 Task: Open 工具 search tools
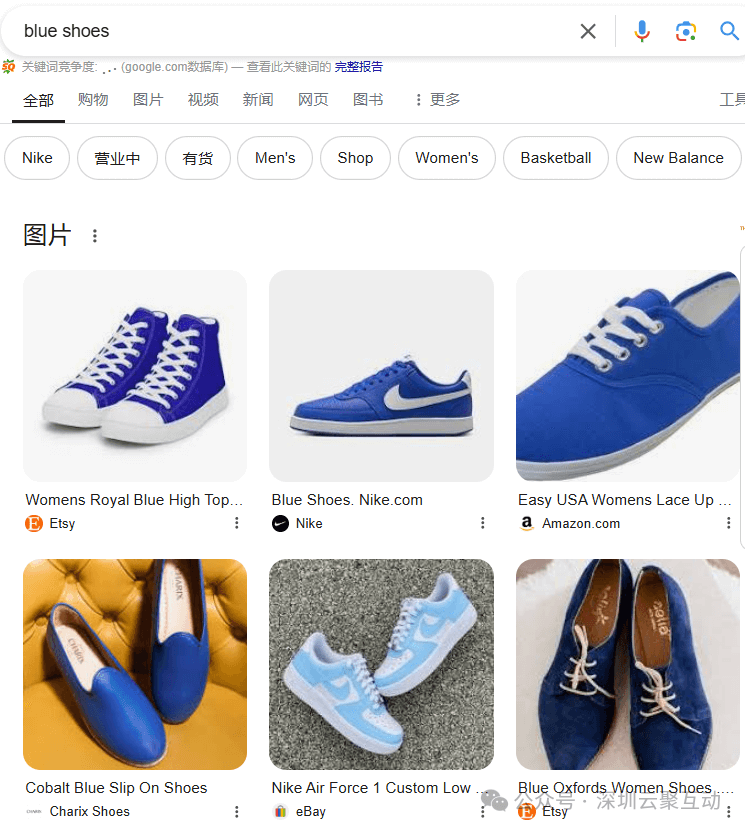[x=732, y=100]
